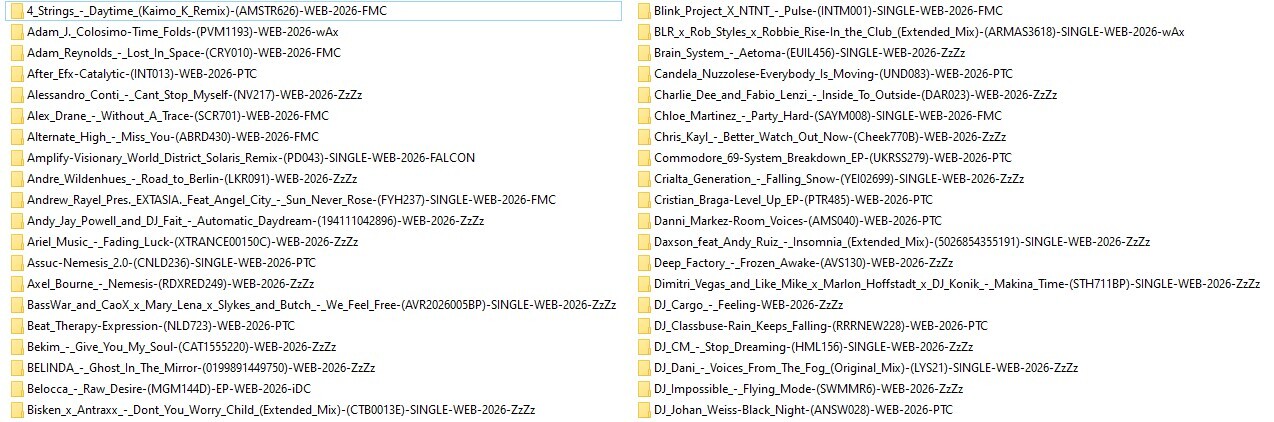Click folder icon of Cristian_Braga Level_Up_EP
This screenshot has width=1274, height=422.
(643, 200)
